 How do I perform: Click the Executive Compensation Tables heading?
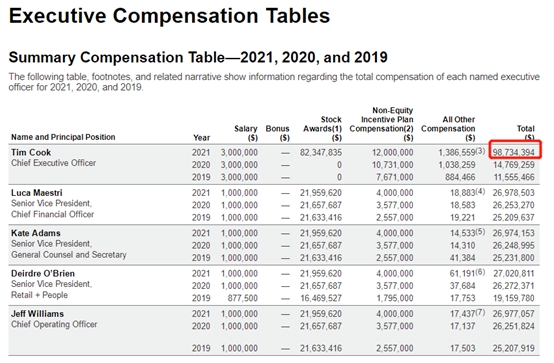click(x=170, y=16)
